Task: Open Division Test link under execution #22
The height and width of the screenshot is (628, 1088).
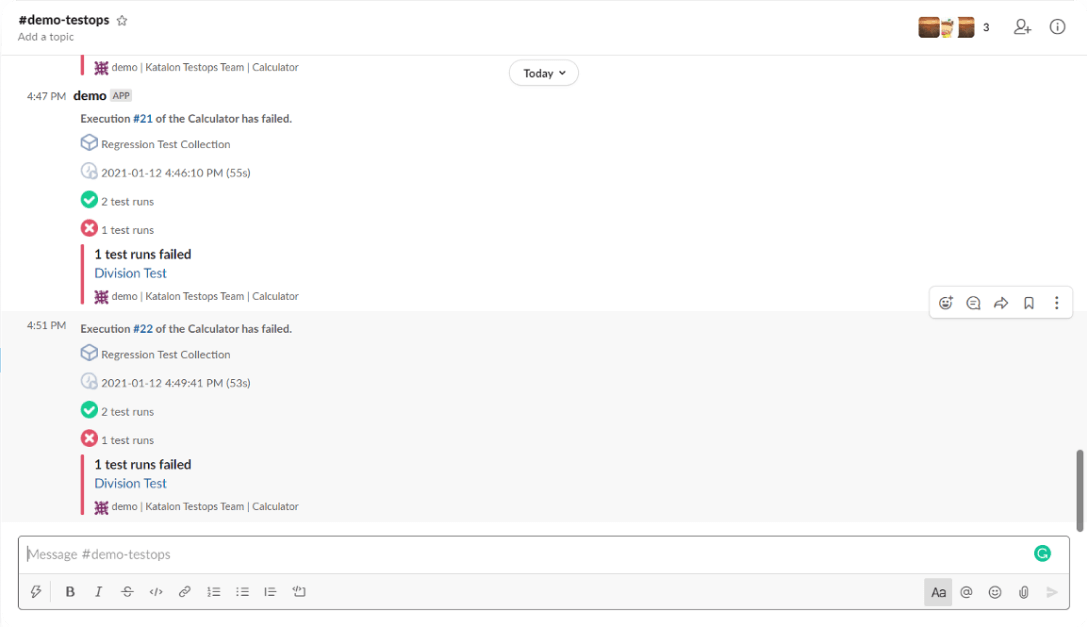Action: [x=130, y=483]
